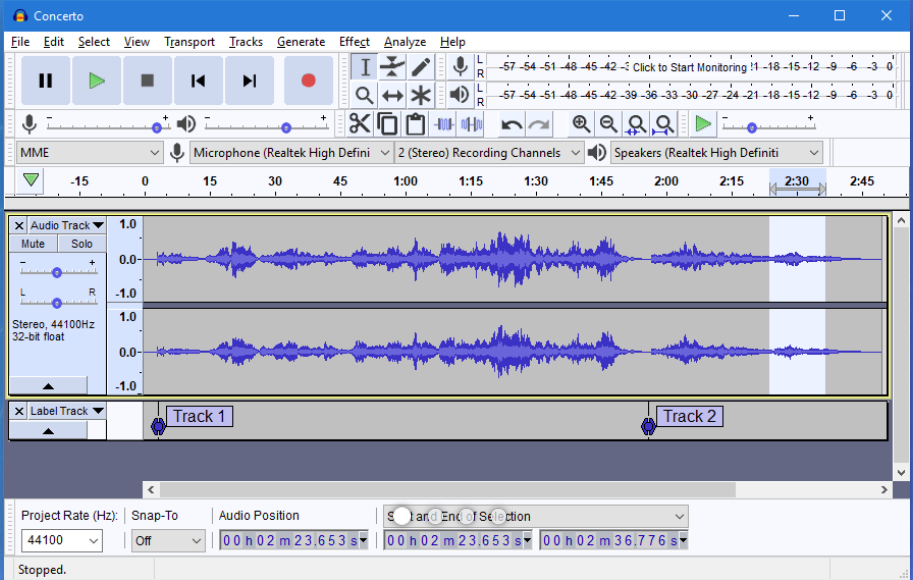Click the Redo arrow icon
Viewport: 913px width, 580px height.
[539, 124]
